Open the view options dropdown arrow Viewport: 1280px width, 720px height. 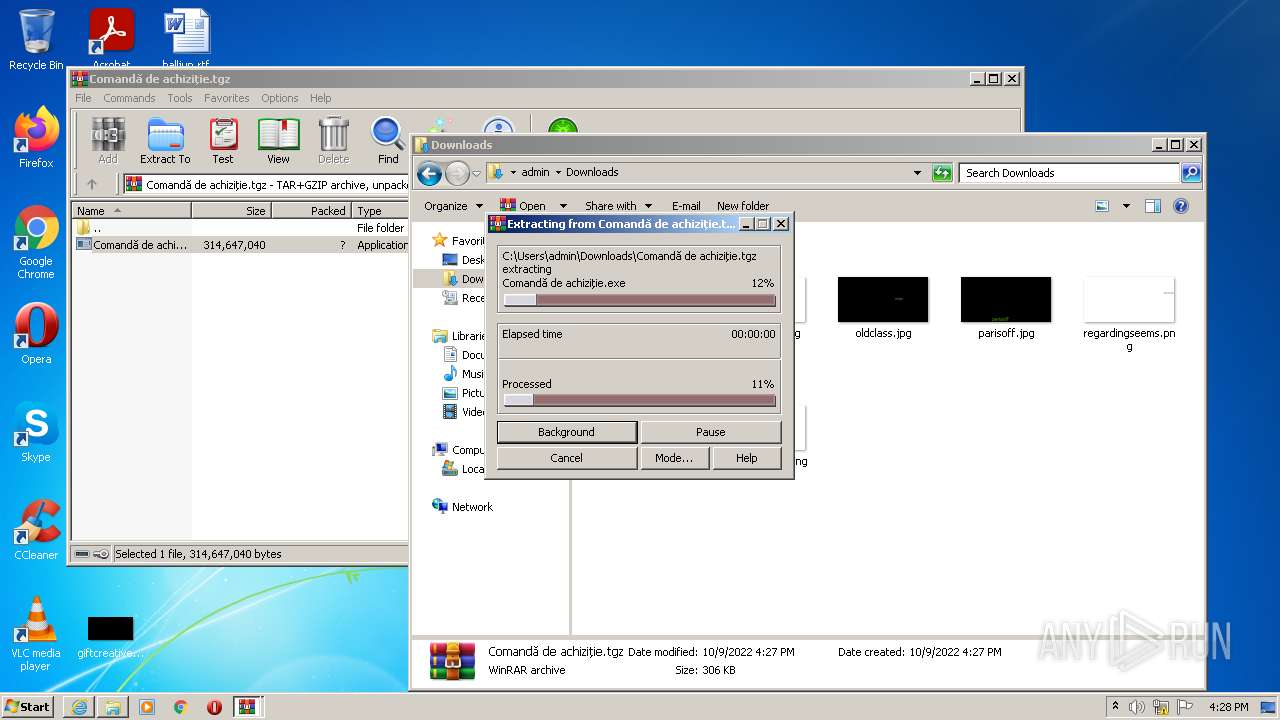click(1126, 206)
